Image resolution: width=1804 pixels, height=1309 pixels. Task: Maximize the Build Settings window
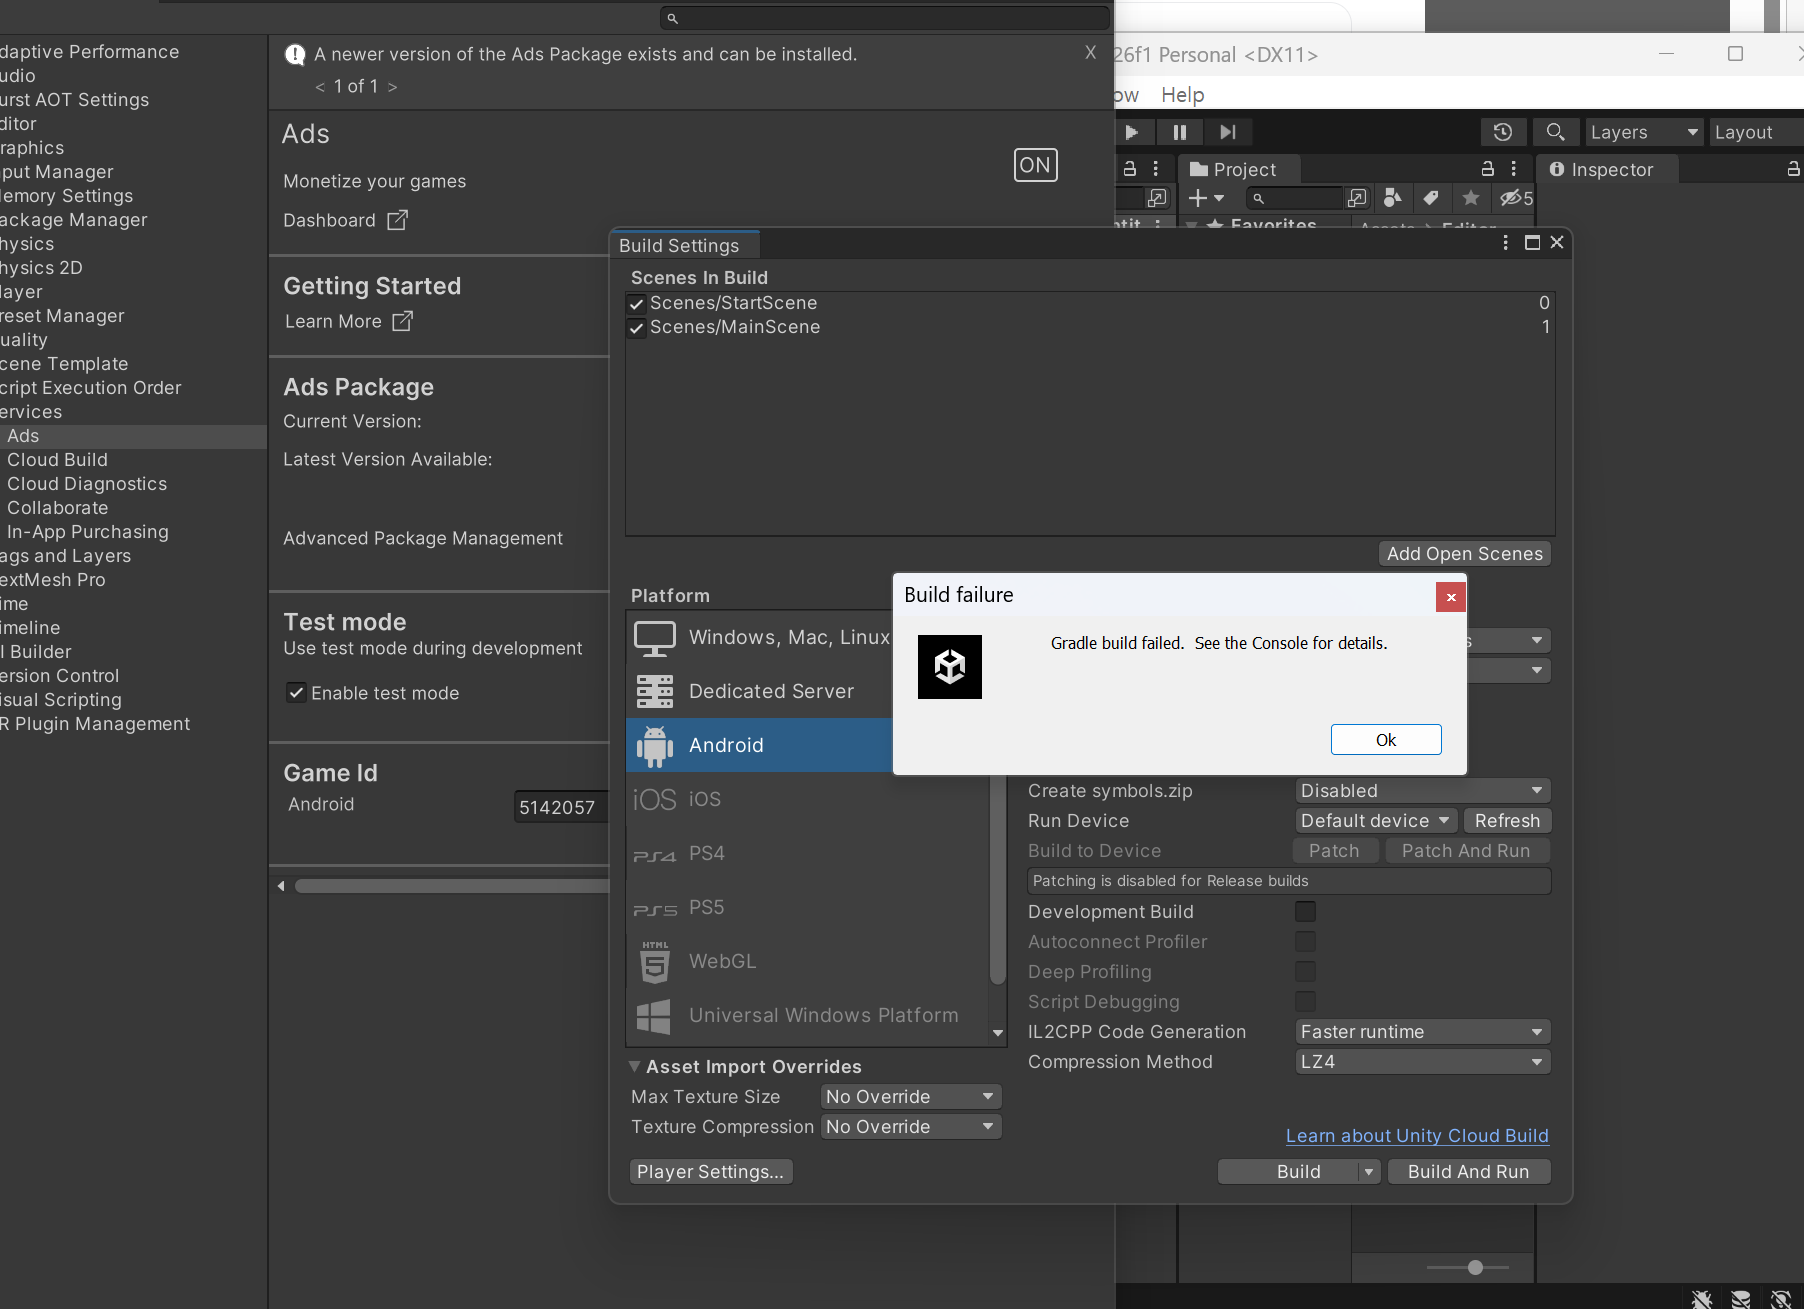coord(1532,242)
